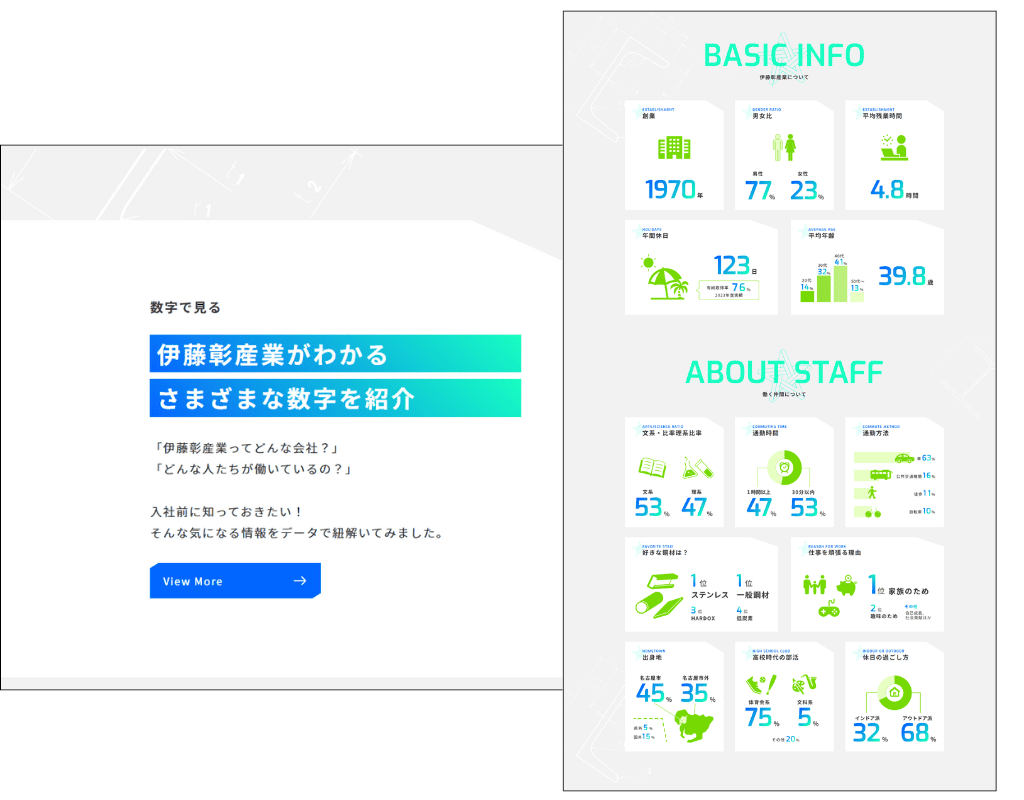This screenshot has width=1024, height=800.
Task: Click the piggy bank icon on 仕事を頑張る理由 card
Action: pos(845,587)
